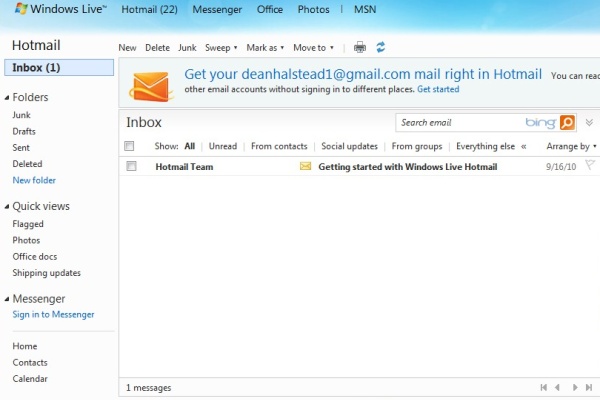
Task: Filter by Unread messages
Action: [x=223, y=146]
